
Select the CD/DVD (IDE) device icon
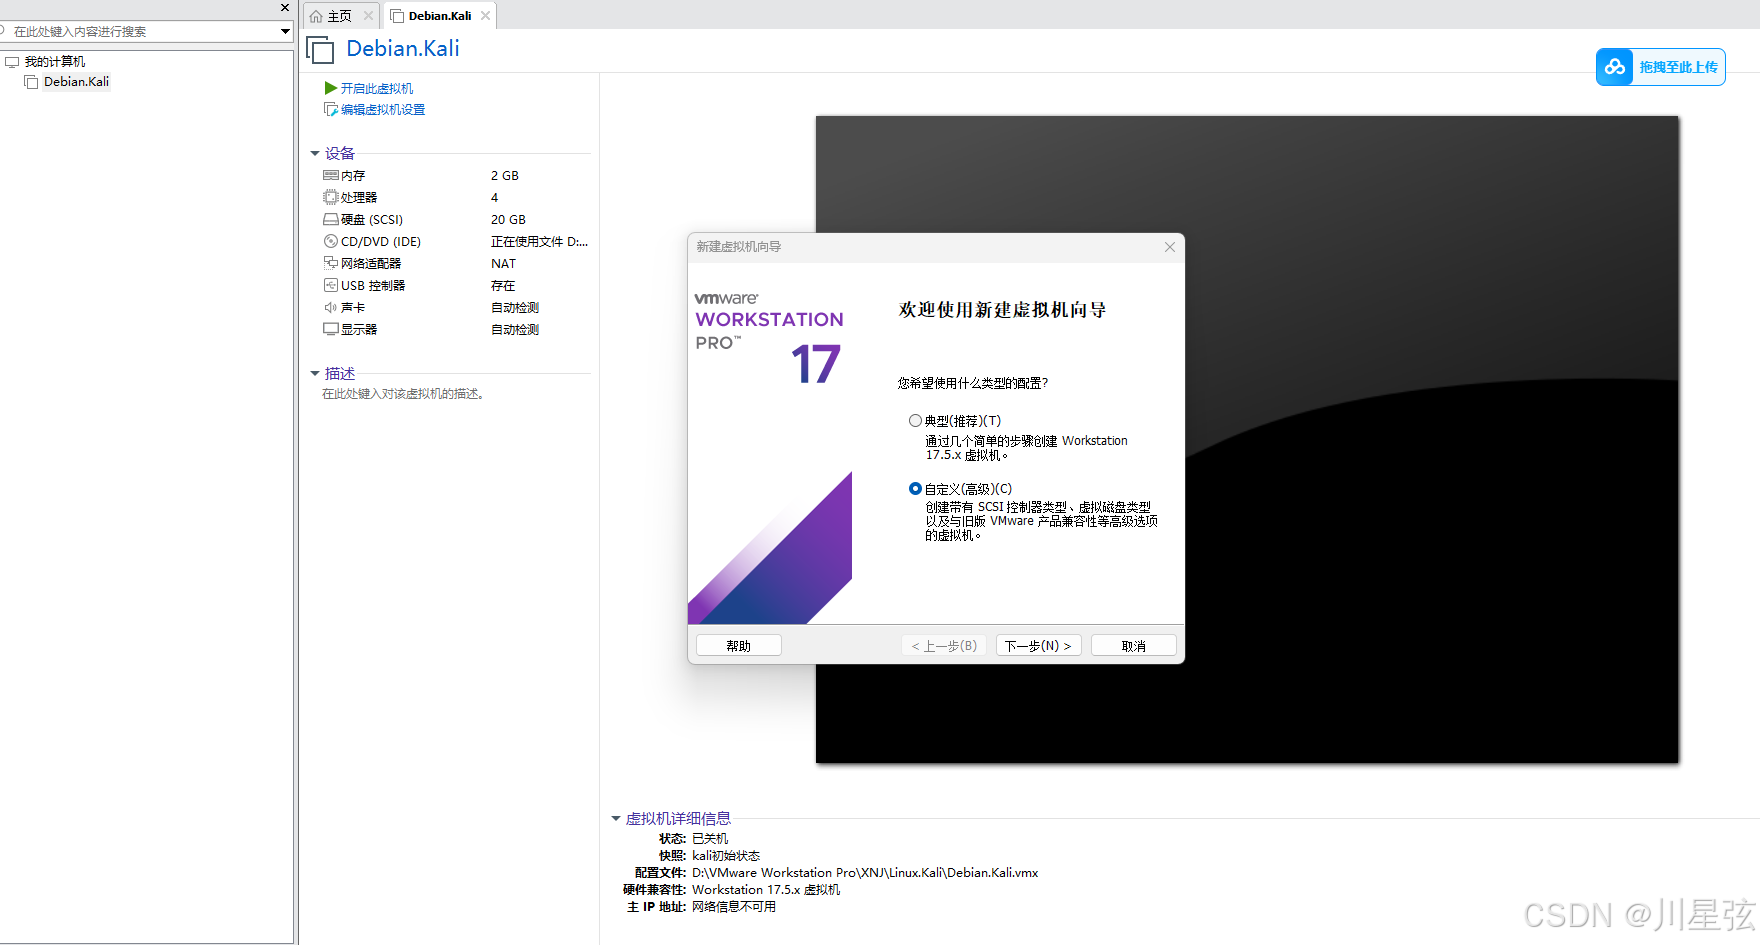coord(330,241)
